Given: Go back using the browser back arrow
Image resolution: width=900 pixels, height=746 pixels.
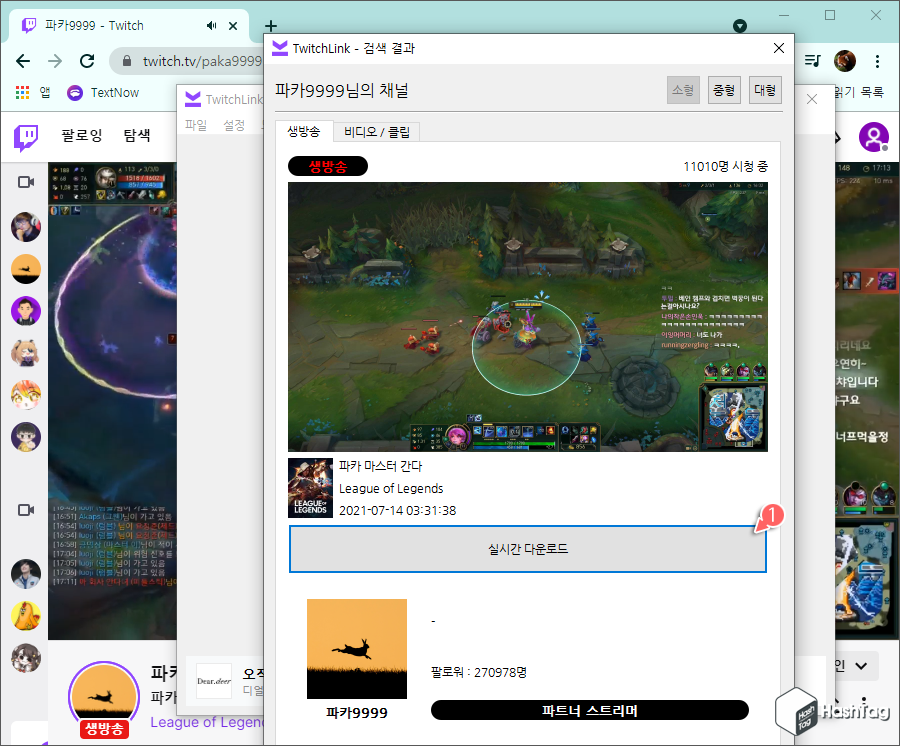Looking at the screenshot, I should coord(23,61).
